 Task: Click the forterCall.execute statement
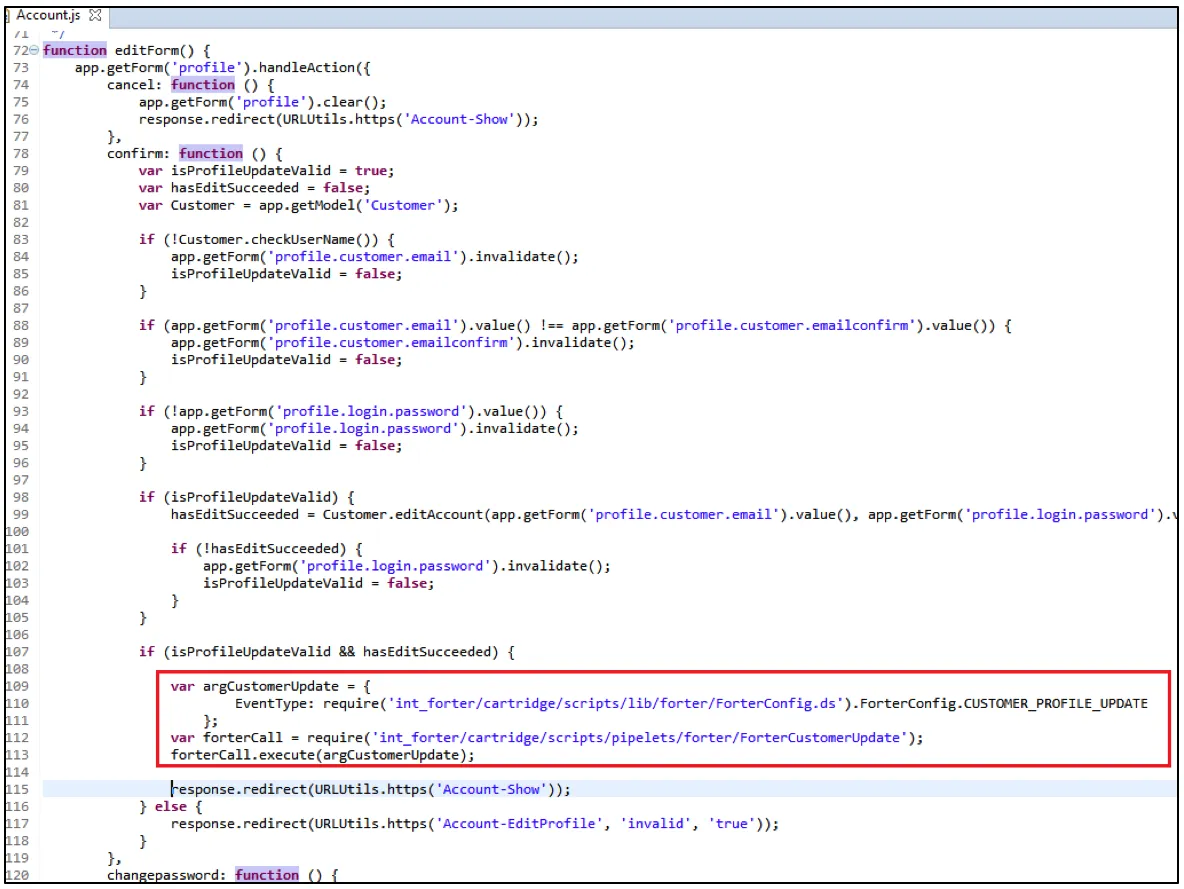pos(322,755)
